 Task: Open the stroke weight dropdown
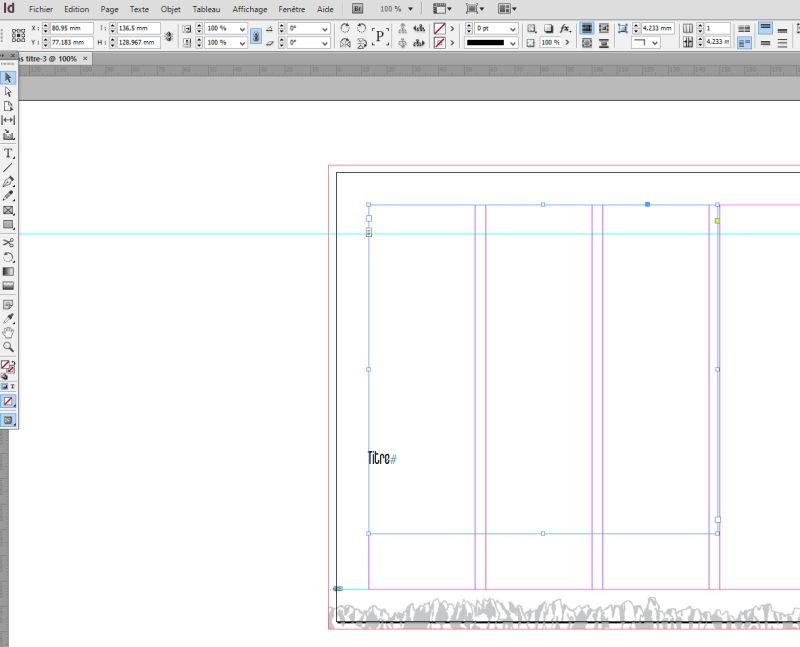pyautogui.click(x=511, y=29)
